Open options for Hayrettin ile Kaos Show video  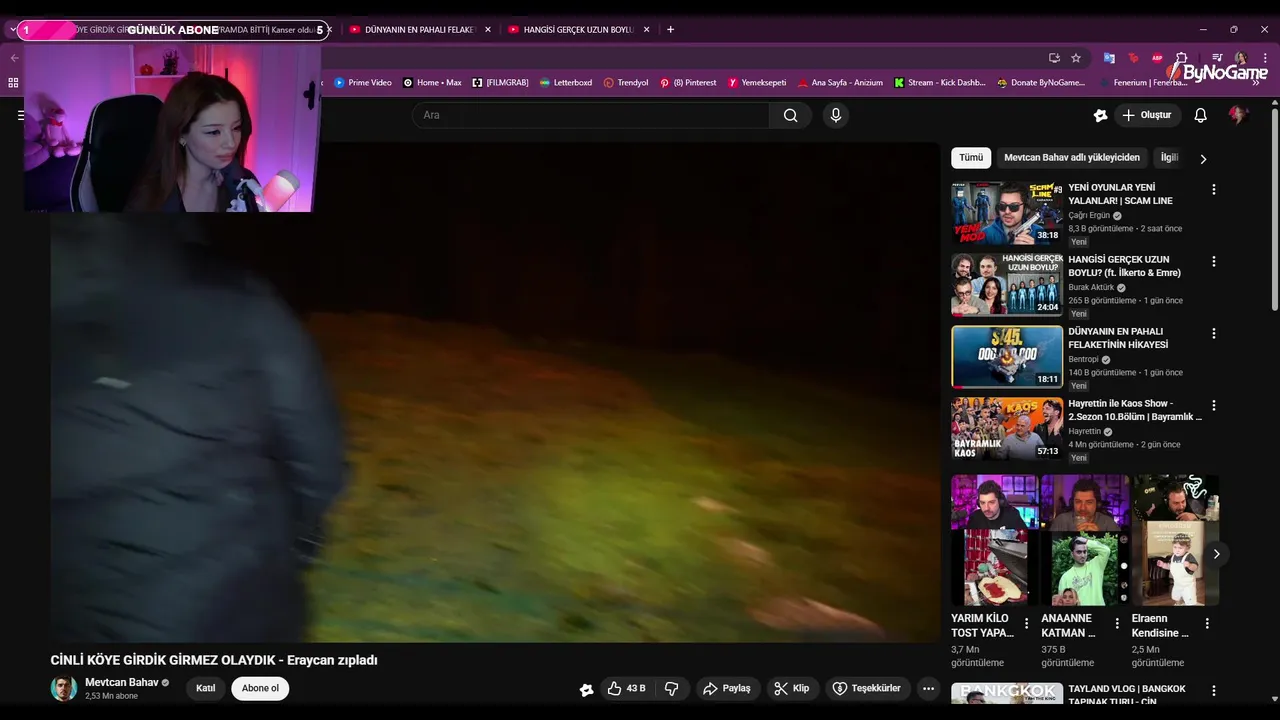(1214, 405)
